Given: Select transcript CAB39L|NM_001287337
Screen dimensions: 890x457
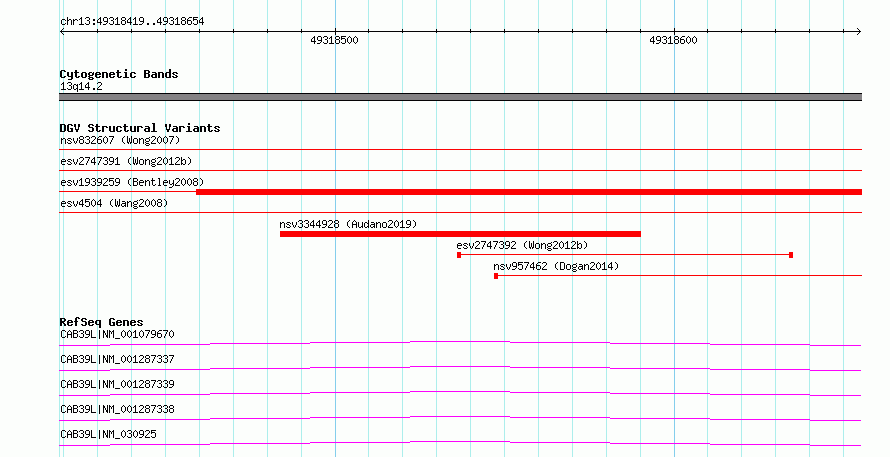Looking at the screenshot, I should tap(117, 359).
